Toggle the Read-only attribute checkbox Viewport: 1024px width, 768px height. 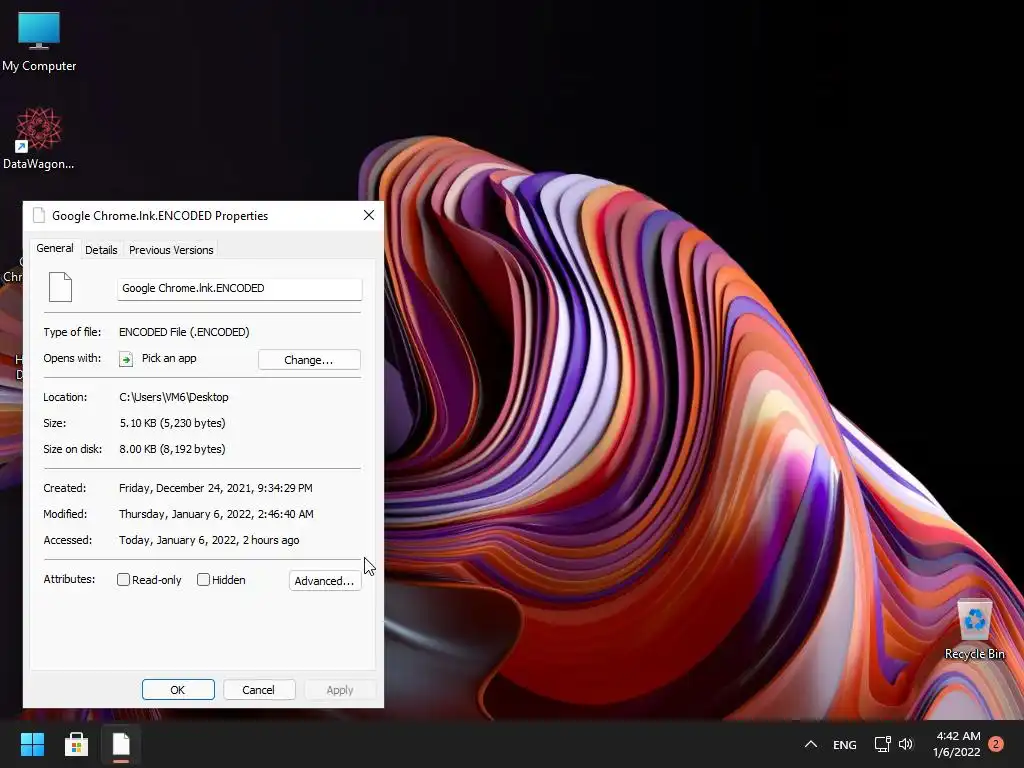[x=123, y=579]
